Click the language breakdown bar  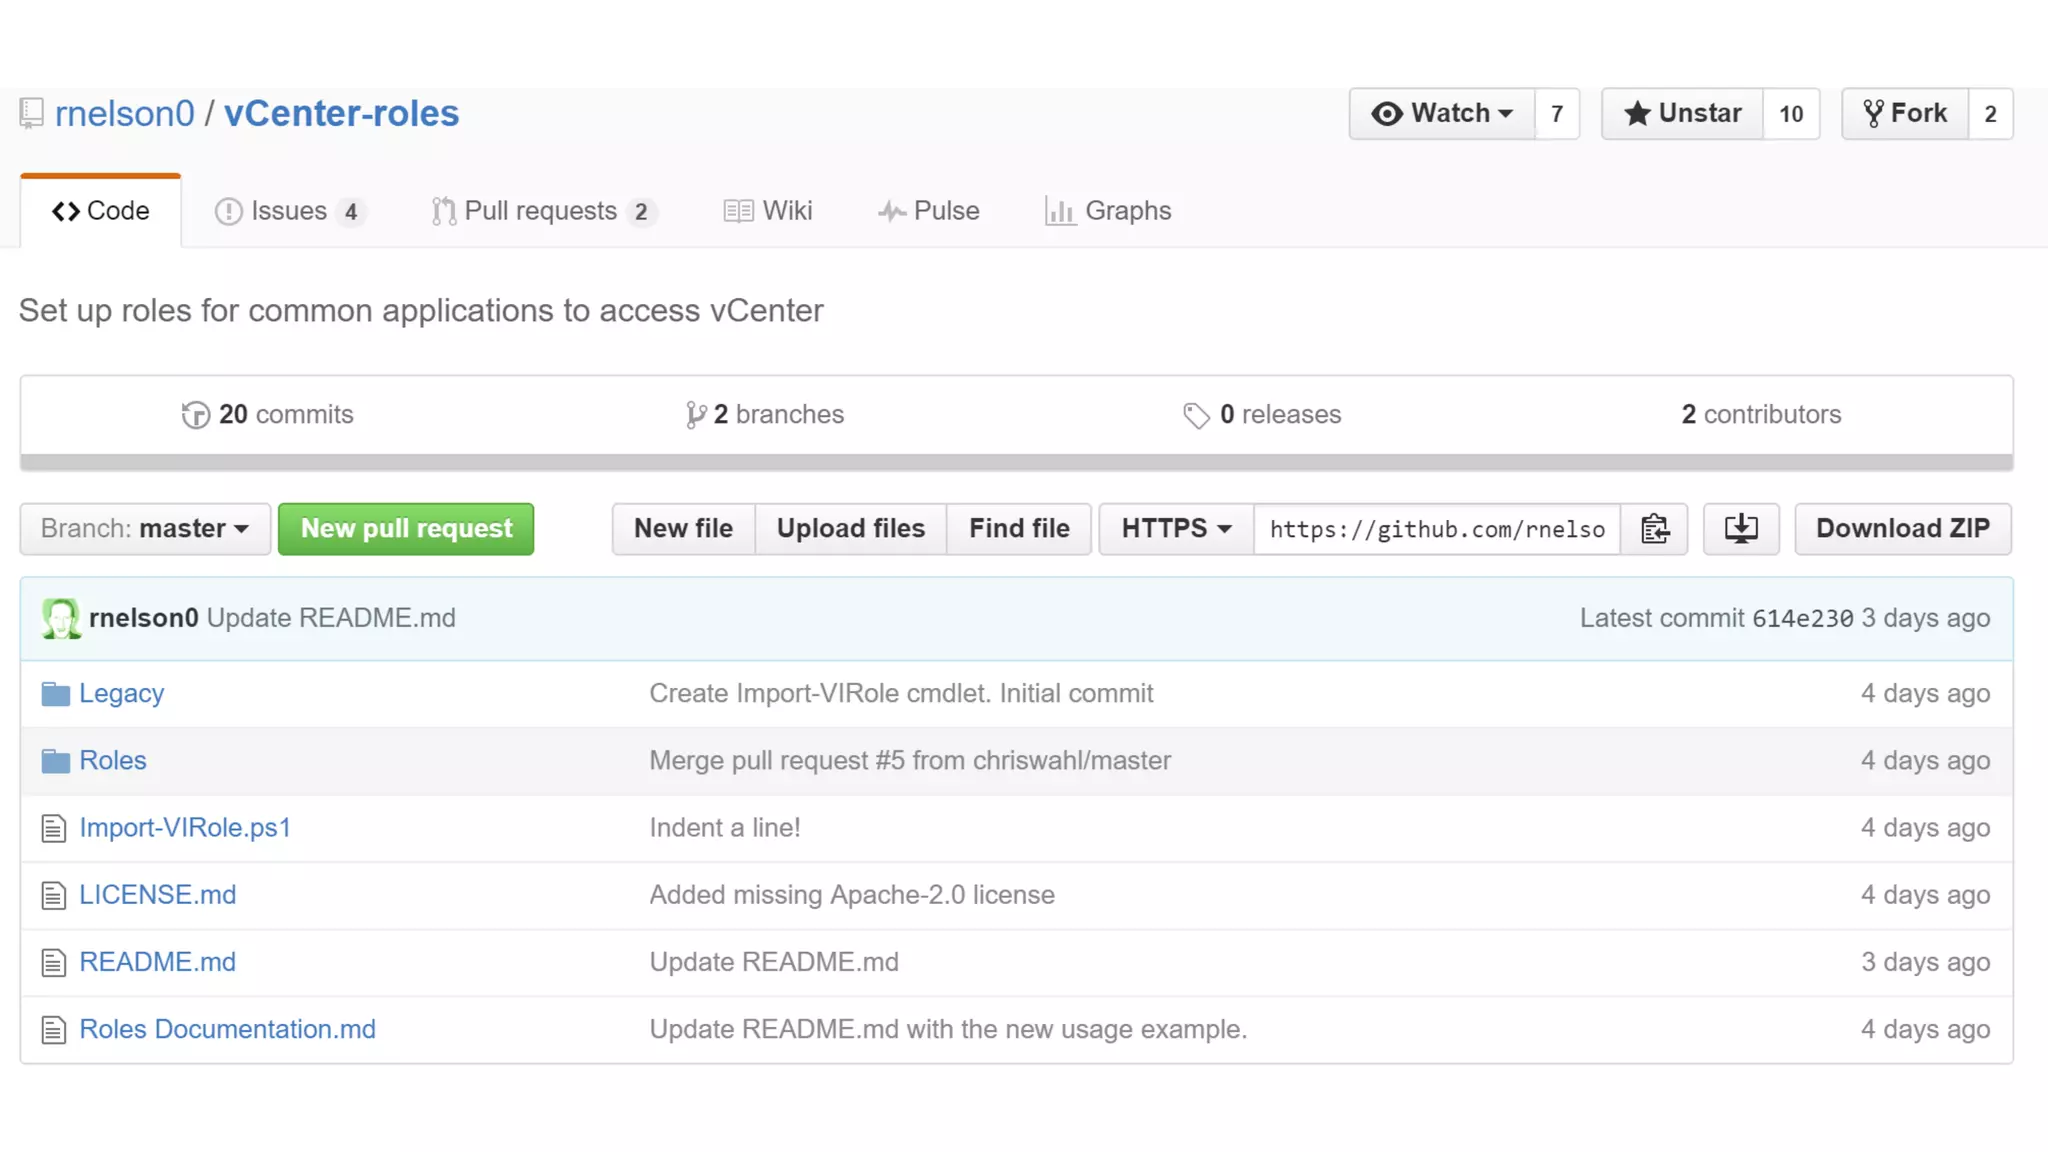(1016, 462)
